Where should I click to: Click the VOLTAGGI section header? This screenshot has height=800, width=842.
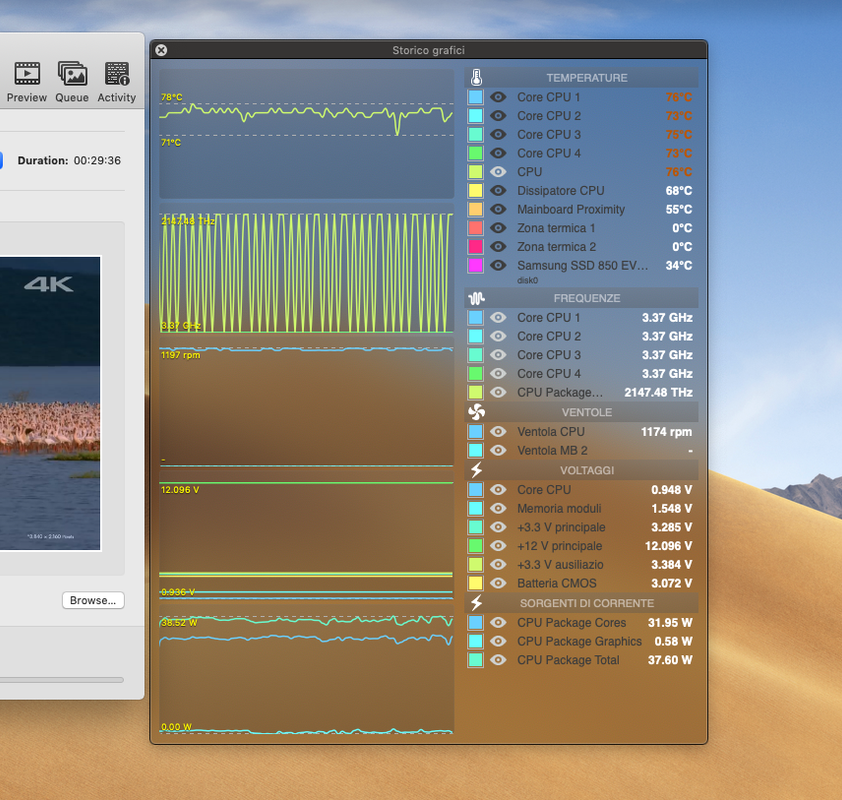coord(582,470)
